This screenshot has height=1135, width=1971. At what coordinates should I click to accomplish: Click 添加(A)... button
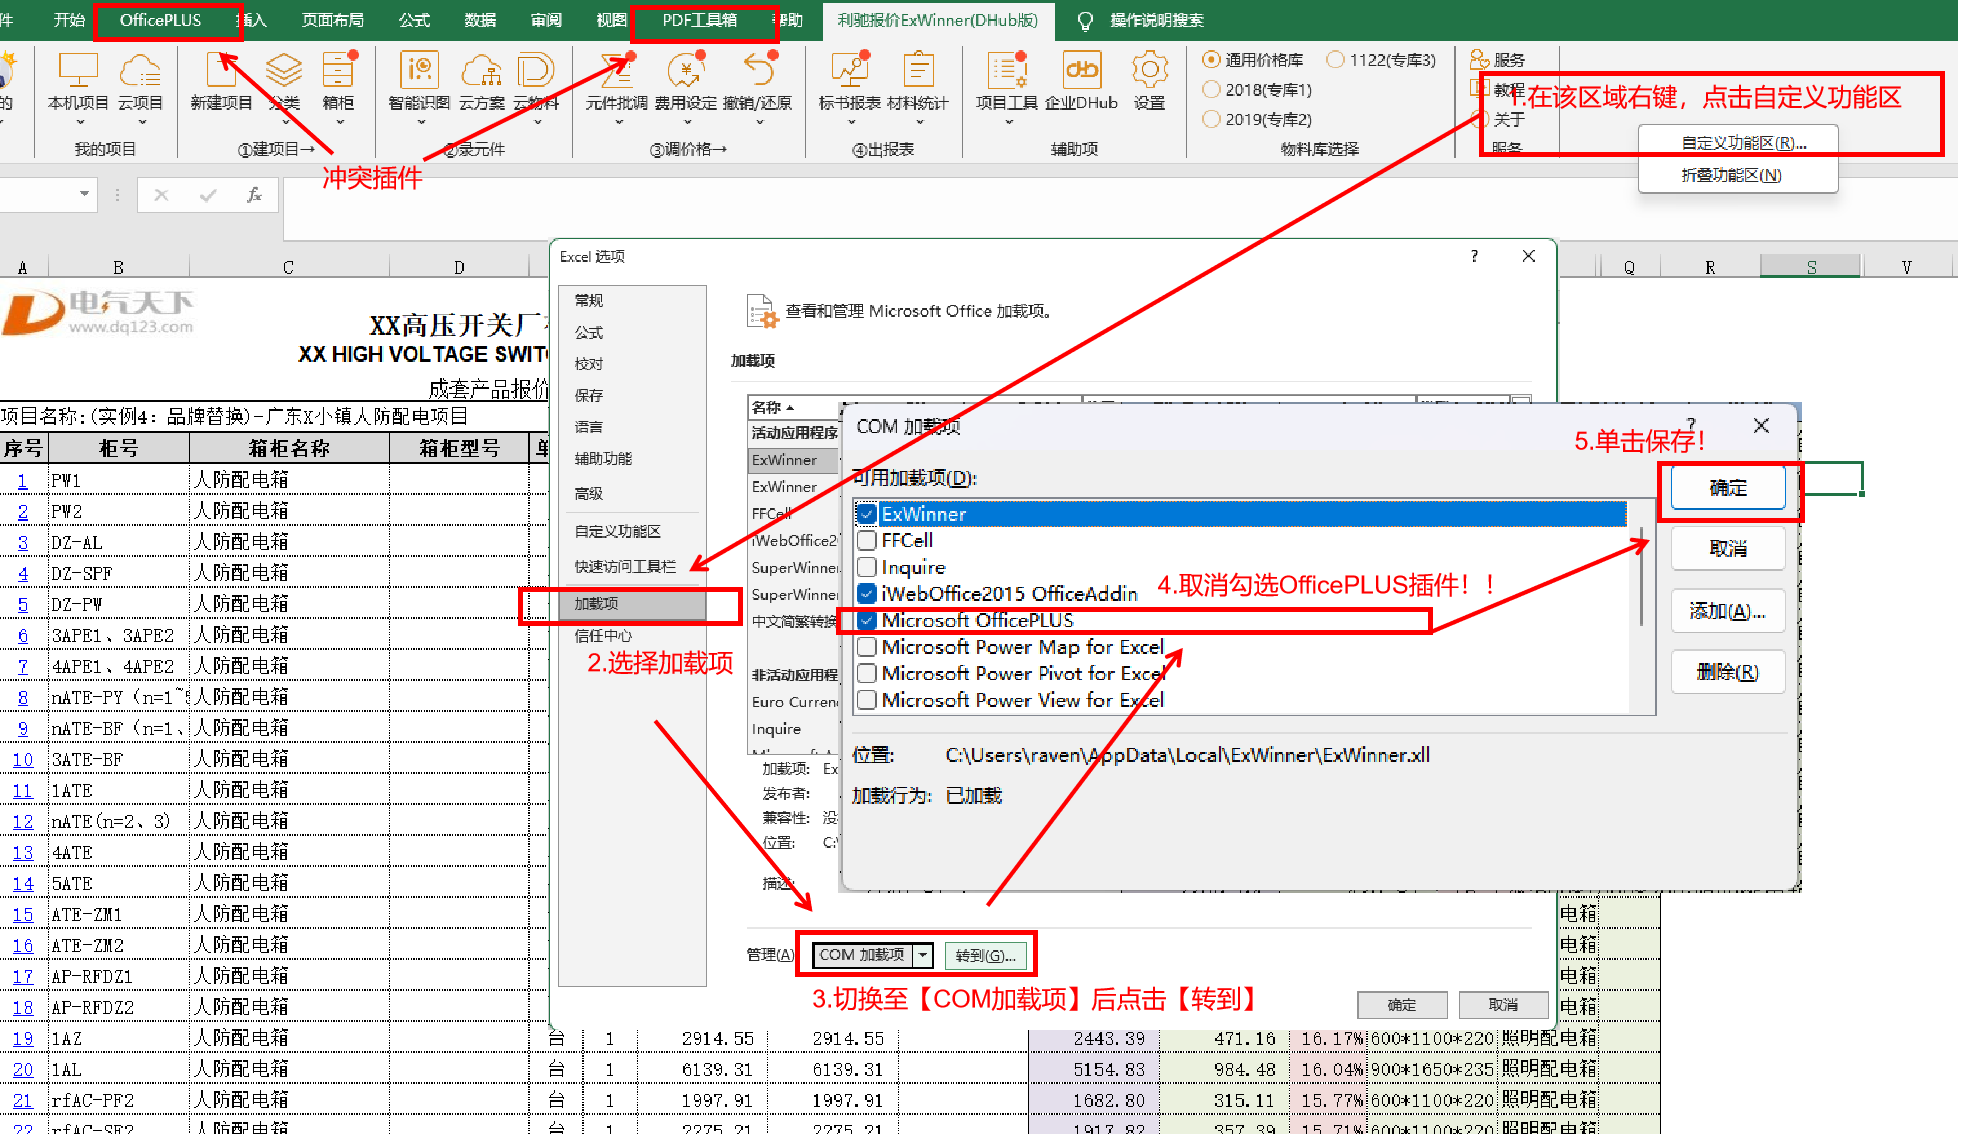click(1727, 611)
